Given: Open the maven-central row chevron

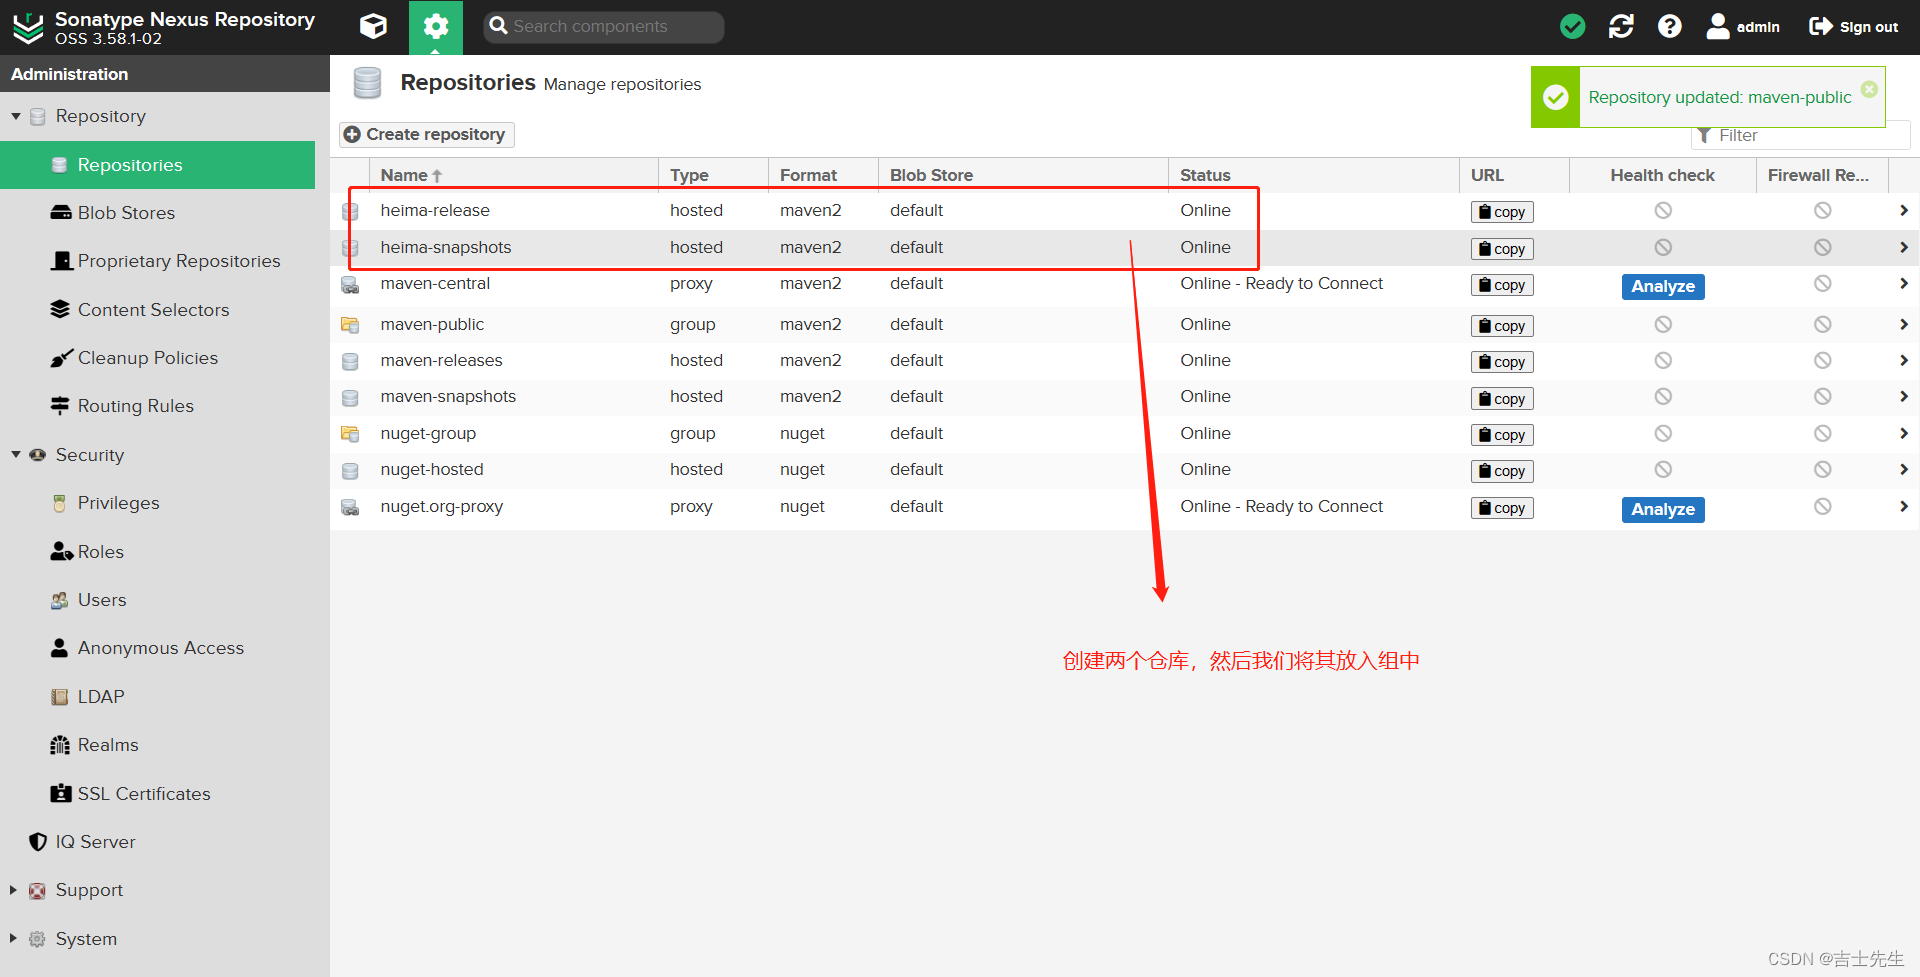Looking at the screenshot, I should 1904,283.
